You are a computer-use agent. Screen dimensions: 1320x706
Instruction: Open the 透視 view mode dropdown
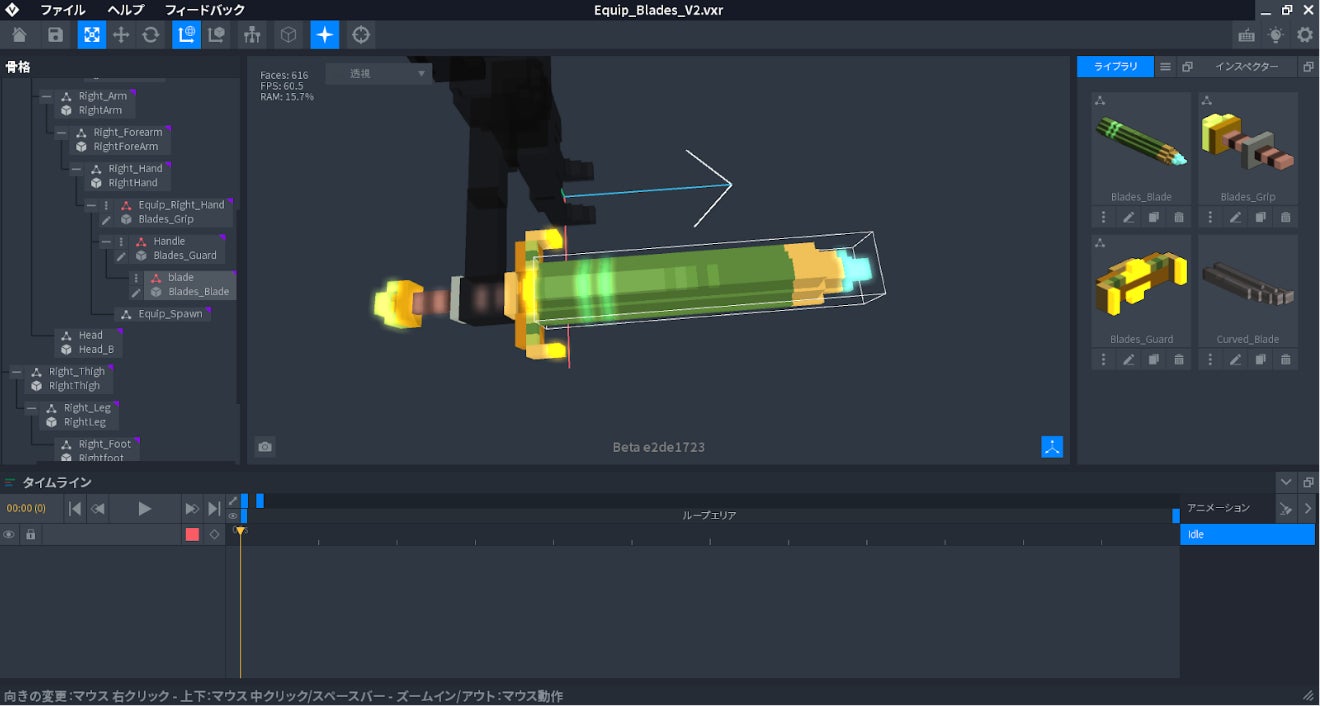[388, 73]
